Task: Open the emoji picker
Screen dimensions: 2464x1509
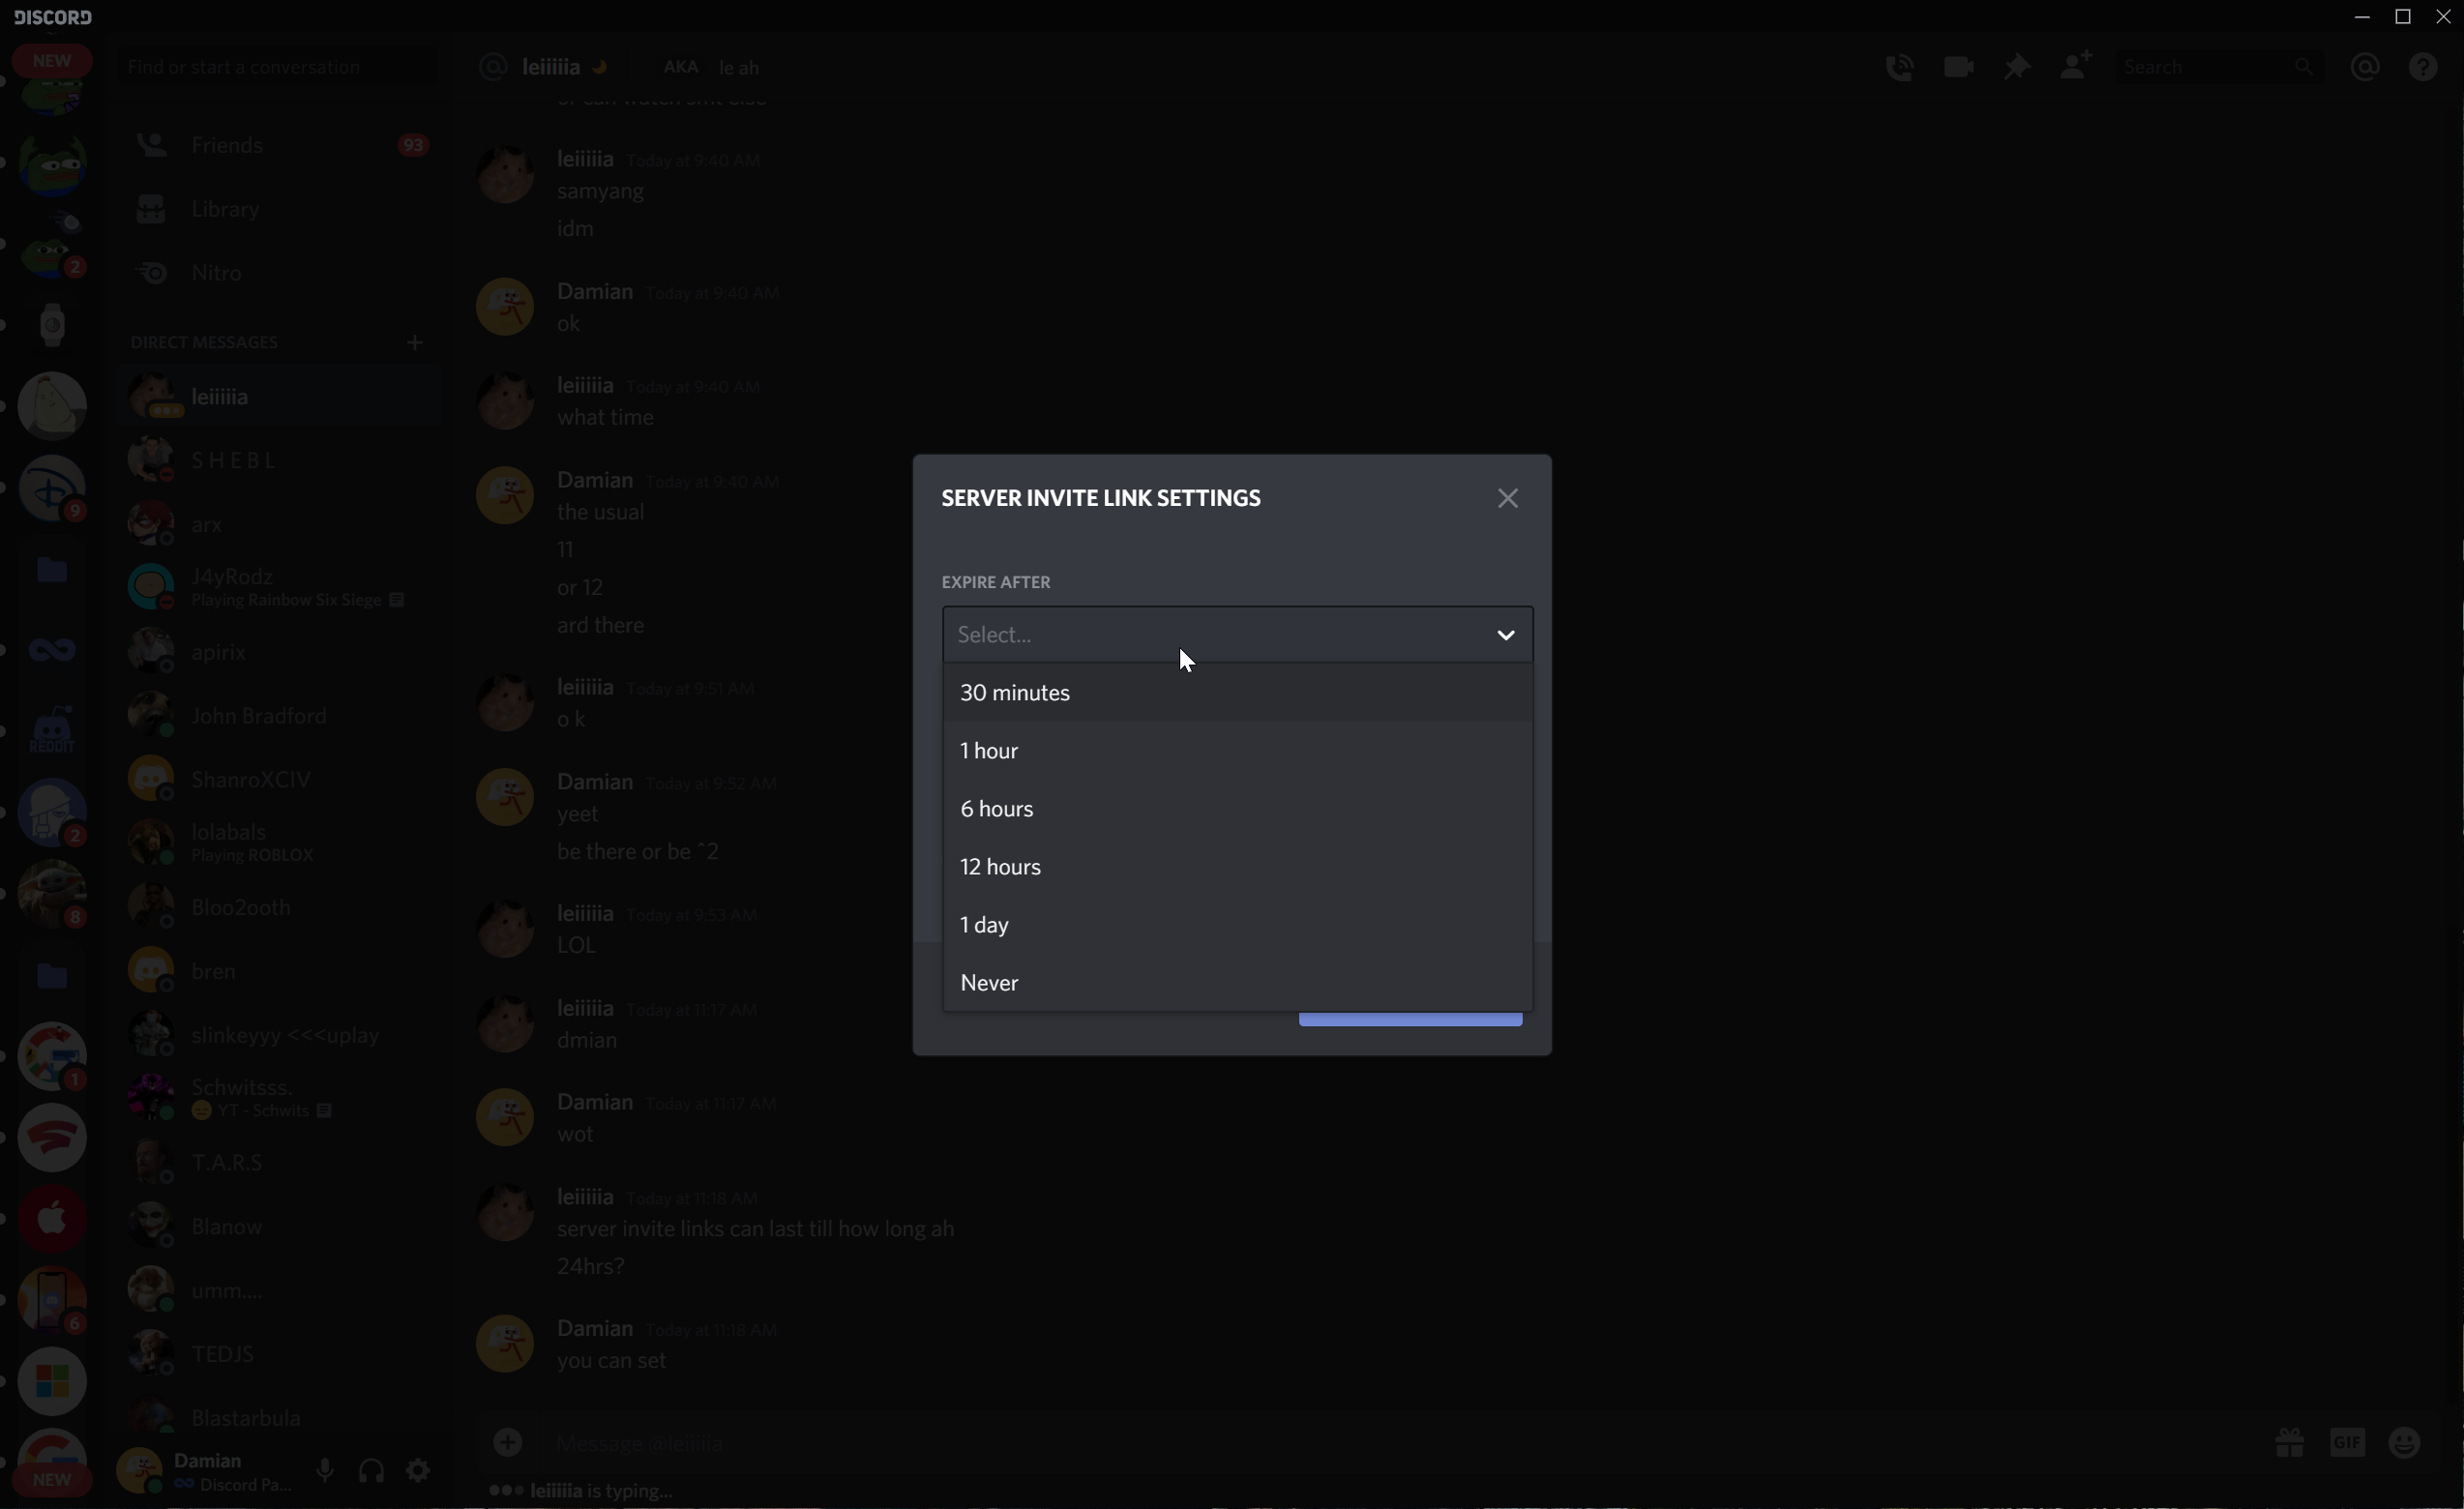Action: point(2404,1443)
